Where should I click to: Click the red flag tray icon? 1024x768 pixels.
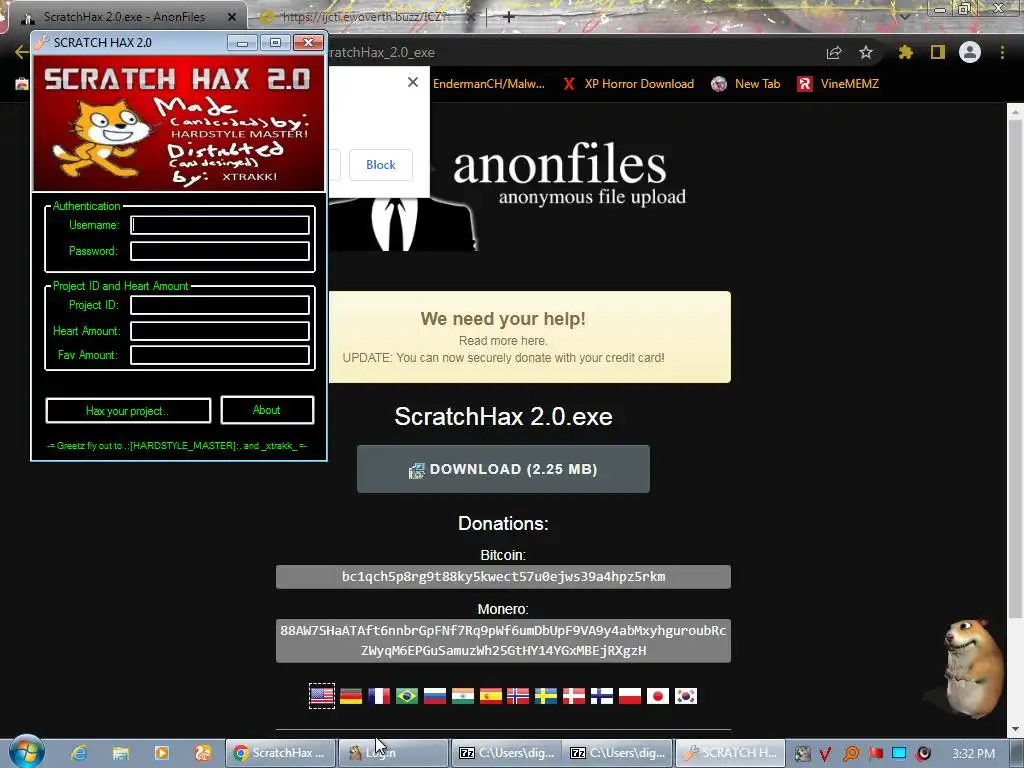tap(875, 754)
